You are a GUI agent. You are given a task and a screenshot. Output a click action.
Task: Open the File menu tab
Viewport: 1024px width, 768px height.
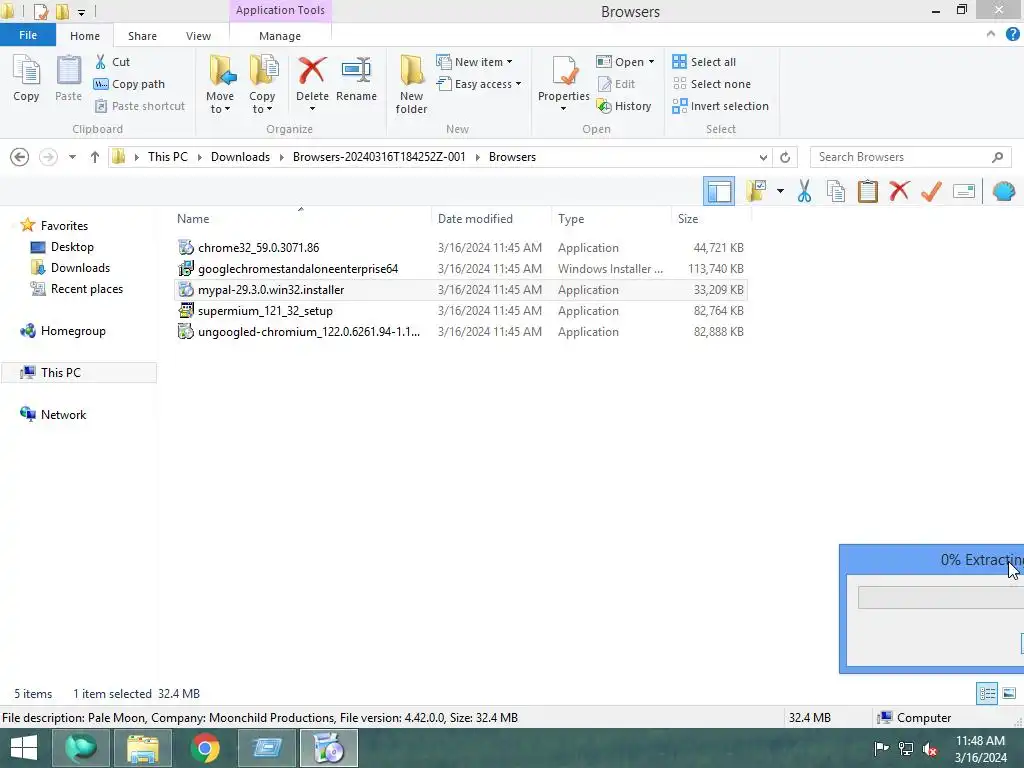pos(27,35)
